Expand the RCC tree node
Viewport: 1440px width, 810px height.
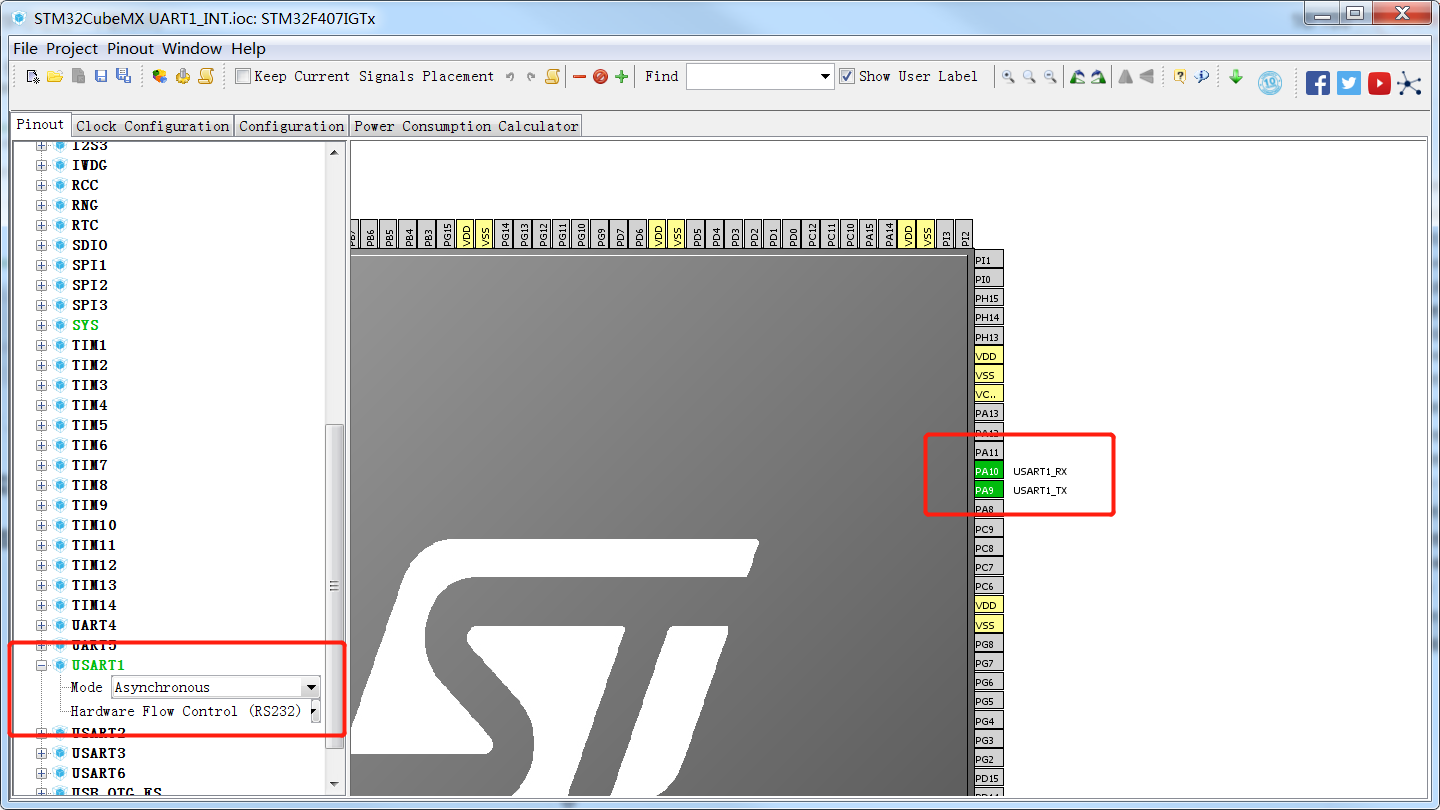[42, 185]
